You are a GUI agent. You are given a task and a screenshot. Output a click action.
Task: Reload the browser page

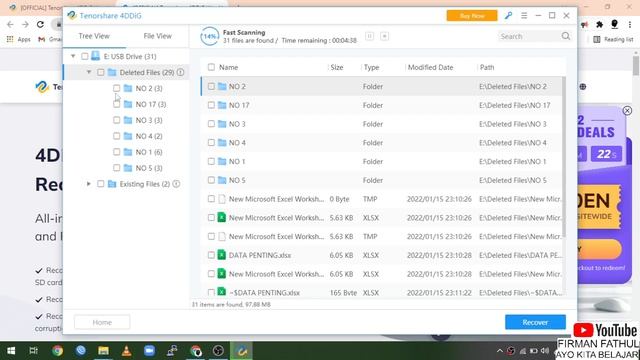tap(40, 24)
